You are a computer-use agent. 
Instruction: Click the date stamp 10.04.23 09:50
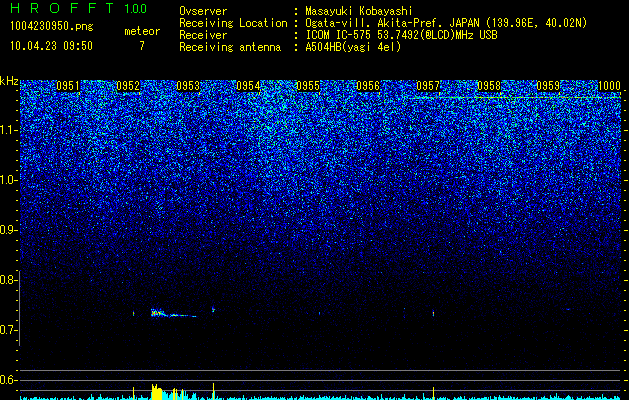pyautogui.click(x=51, y=46)
